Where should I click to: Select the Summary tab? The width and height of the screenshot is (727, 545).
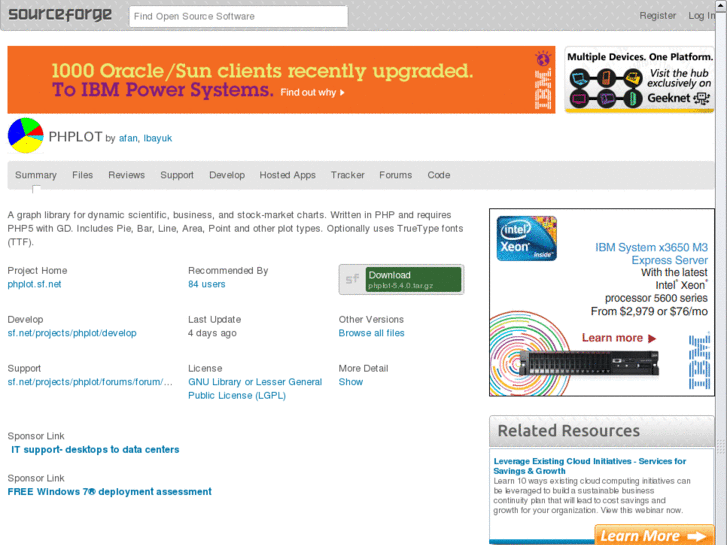coord(36,175)
